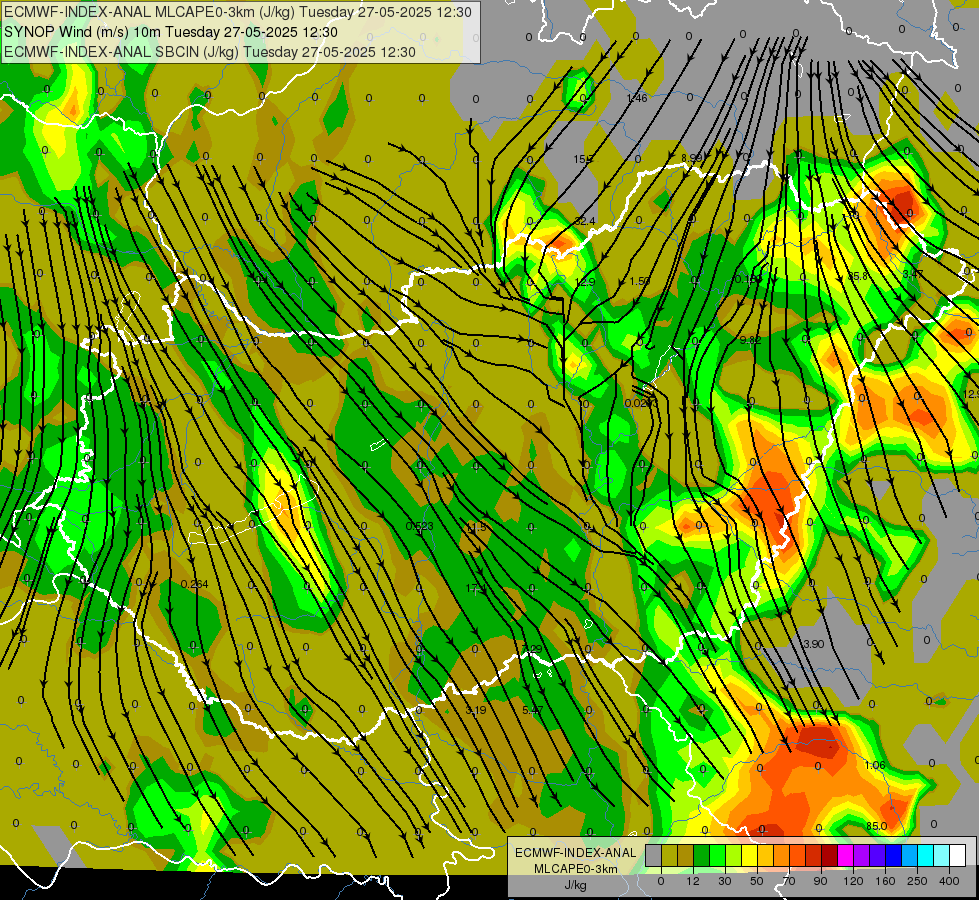Select the purple legend swatch
This screenshot has height=900, width=979.
(x=862, y=855)
